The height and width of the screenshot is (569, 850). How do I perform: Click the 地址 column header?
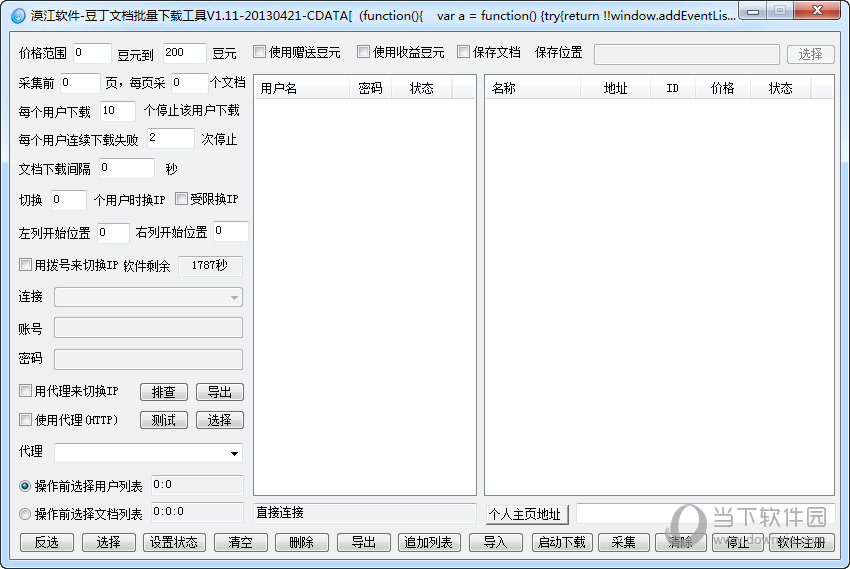(x=615, y=88)
